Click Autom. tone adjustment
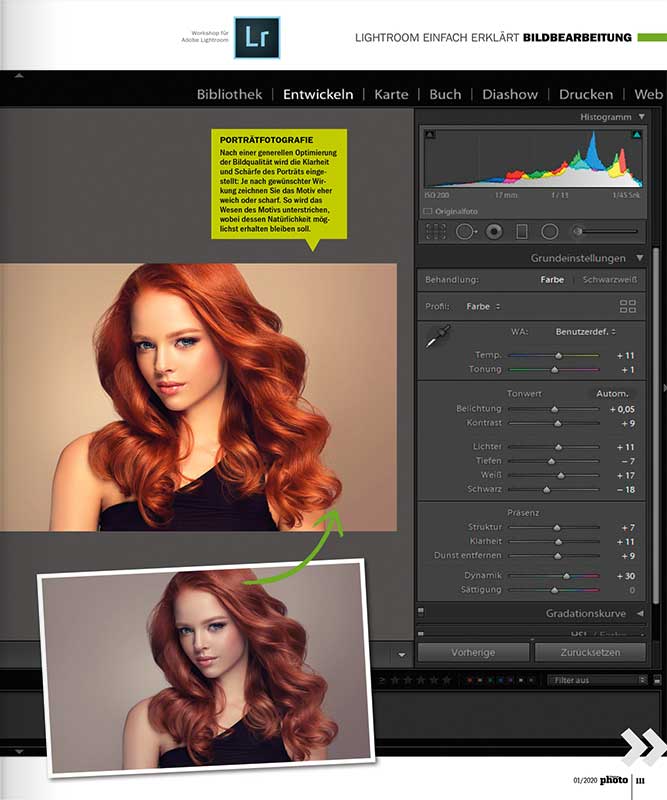Screen dimensions: 667x800 pos(612,394)
